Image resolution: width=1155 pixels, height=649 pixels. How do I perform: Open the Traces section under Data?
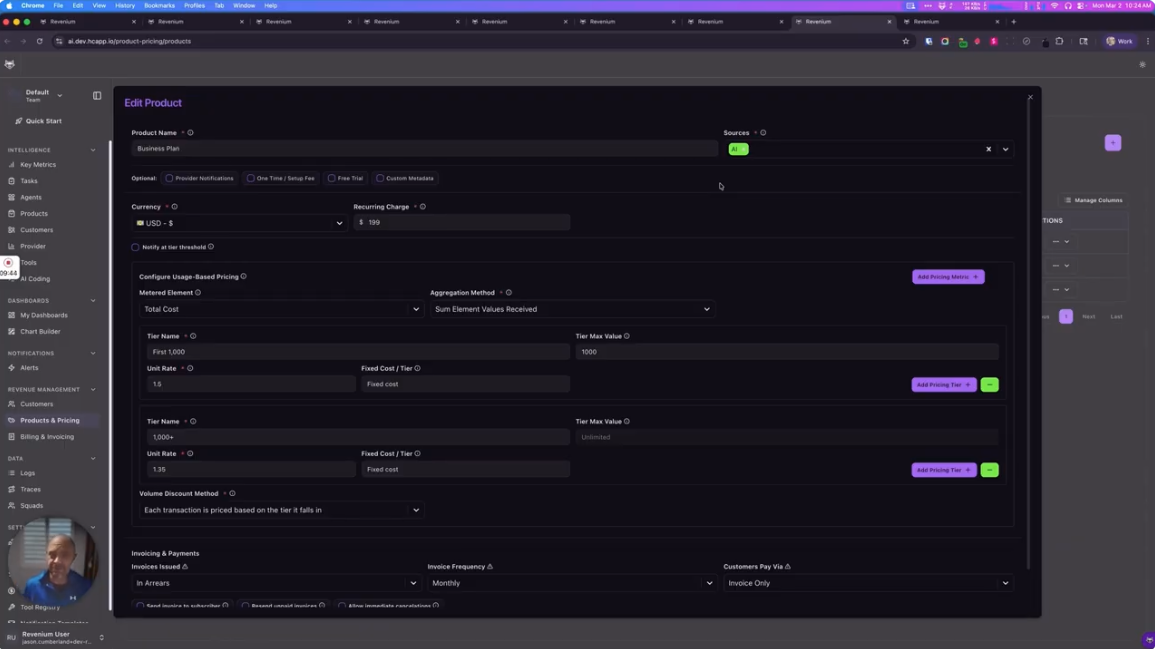click(32, 489)
